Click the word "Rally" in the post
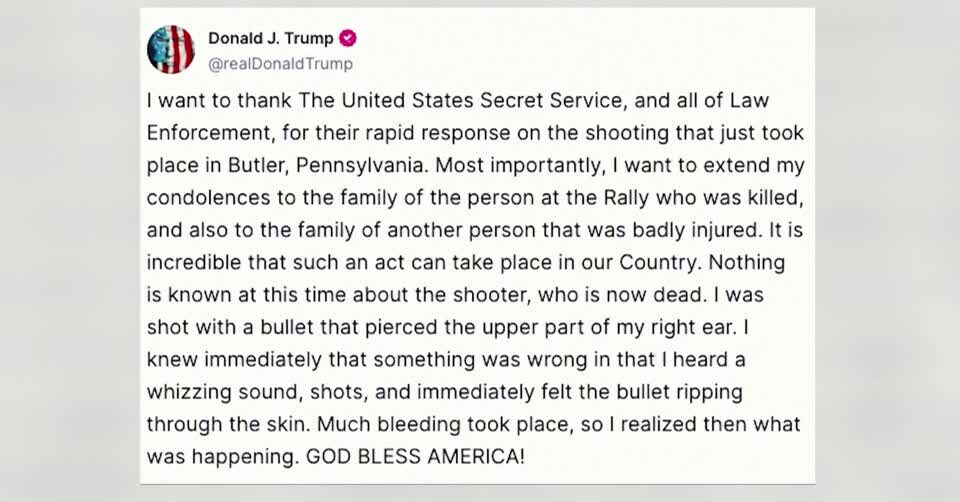Viewport: 960px width, 502px height. tap(610, 197)
